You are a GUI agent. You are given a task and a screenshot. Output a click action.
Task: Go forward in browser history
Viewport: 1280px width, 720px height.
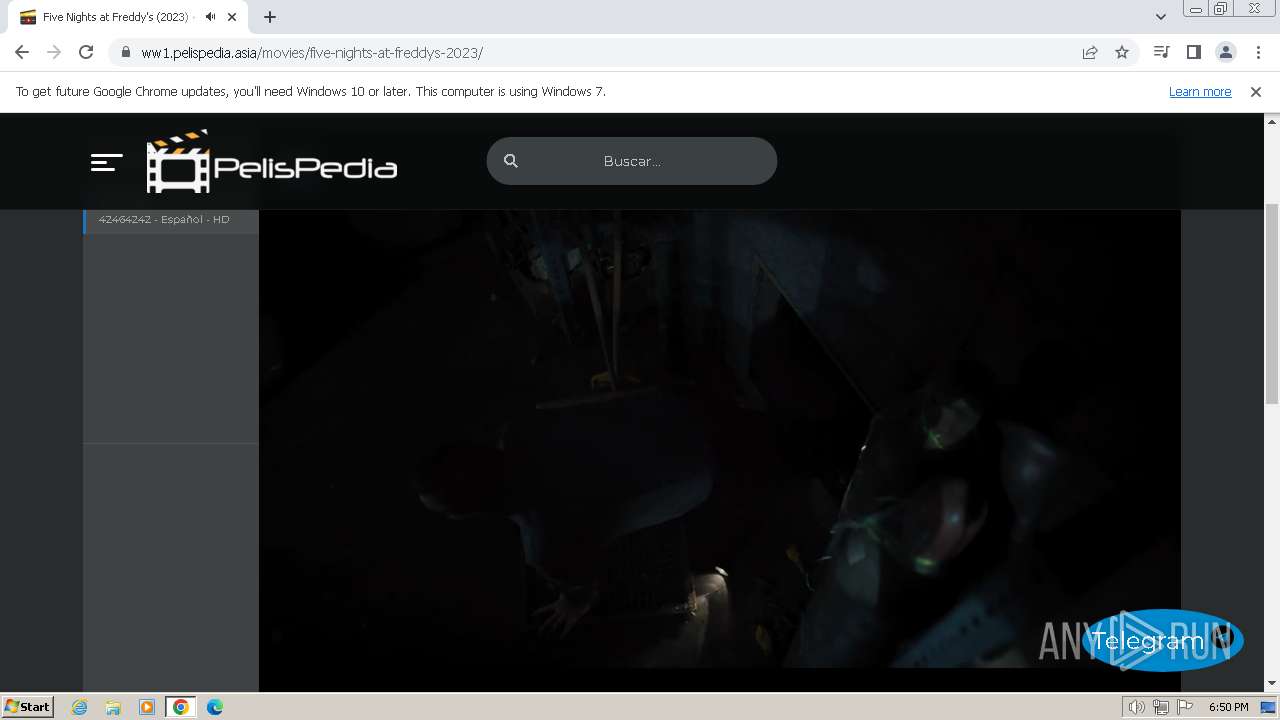[54, 52]
